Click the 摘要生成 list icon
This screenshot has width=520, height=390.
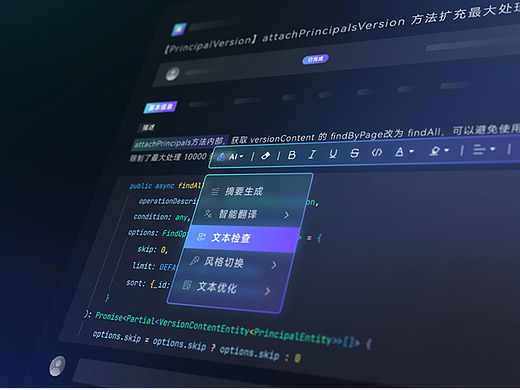tap(215, 191)
